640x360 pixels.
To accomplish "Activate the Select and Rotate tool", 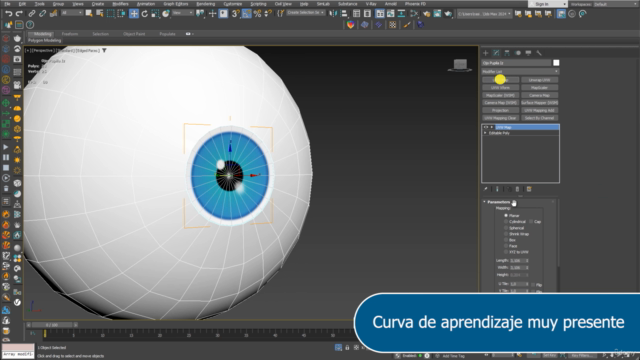I will (x=144, y=14).
